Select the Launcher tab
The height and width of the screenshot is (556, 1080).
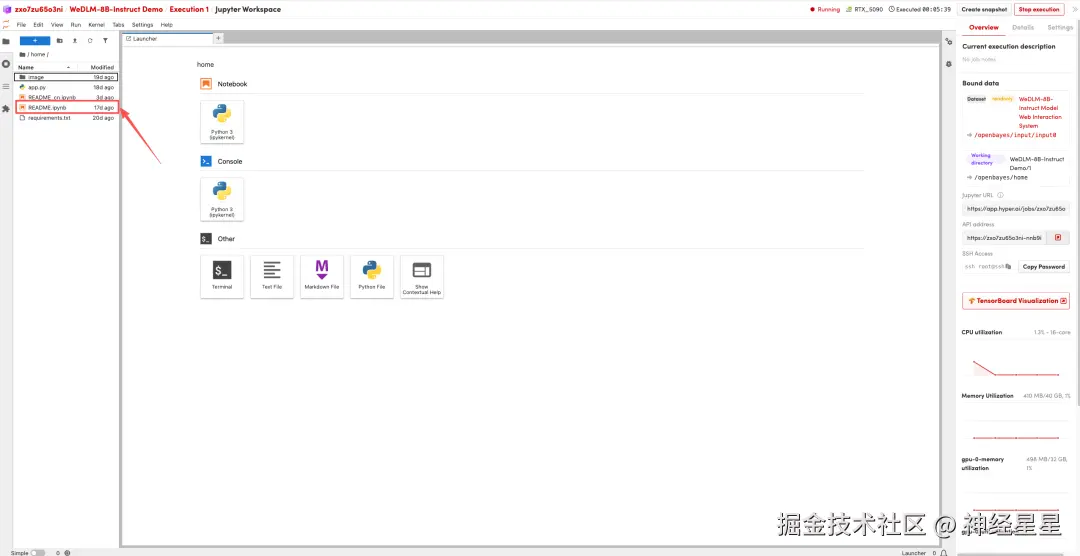click(x=167, y=39)
